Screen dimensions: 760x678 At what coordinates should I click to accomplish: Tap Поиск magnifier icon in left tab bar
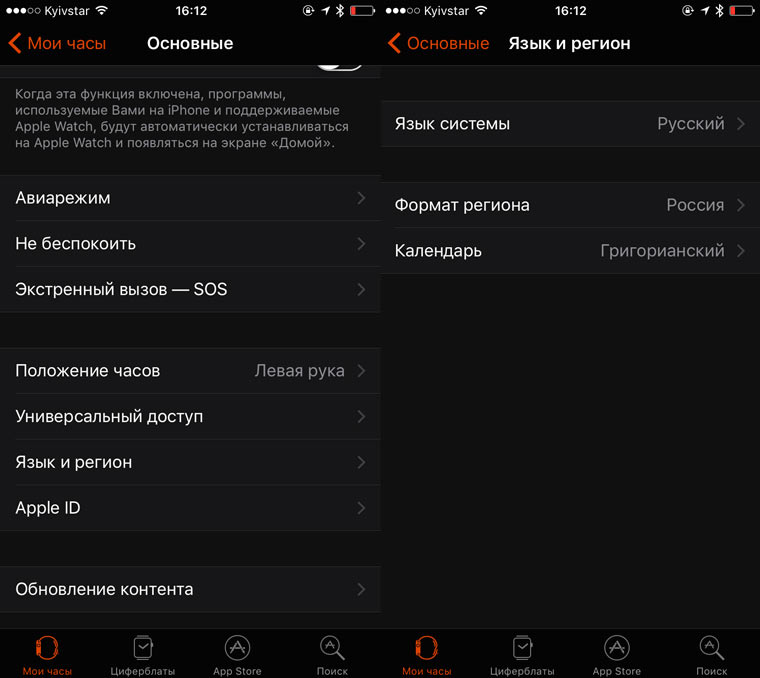332,648
